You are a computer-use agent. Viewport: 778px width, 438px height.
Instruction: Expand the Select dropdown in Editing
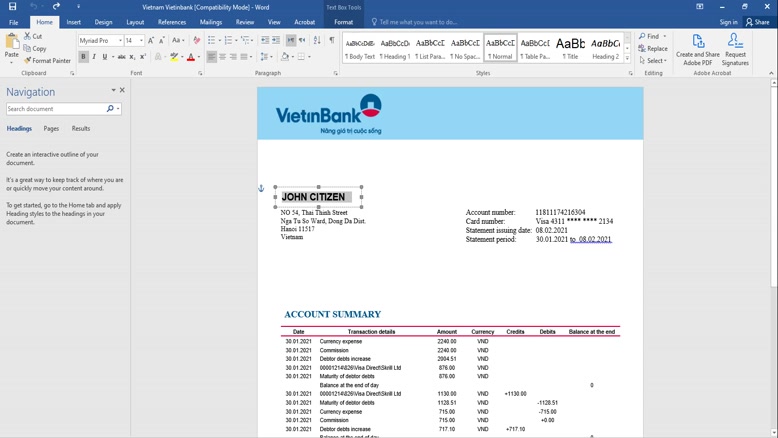654,61
